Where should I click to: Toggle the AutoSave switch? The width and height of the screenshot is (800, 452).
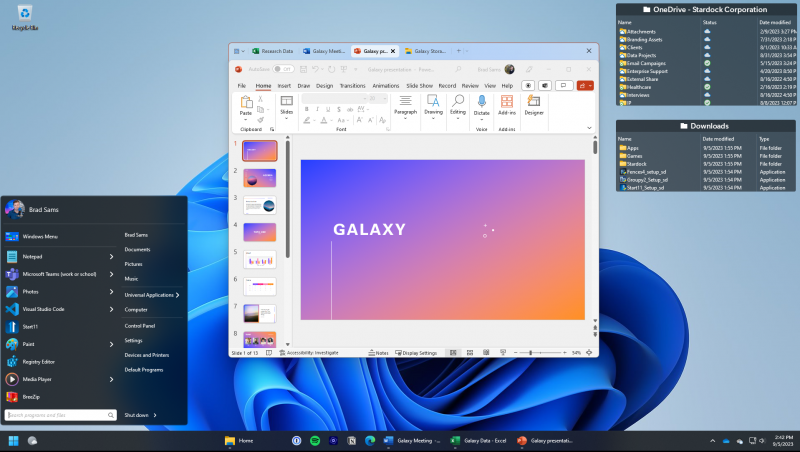[x=283, y=69]
